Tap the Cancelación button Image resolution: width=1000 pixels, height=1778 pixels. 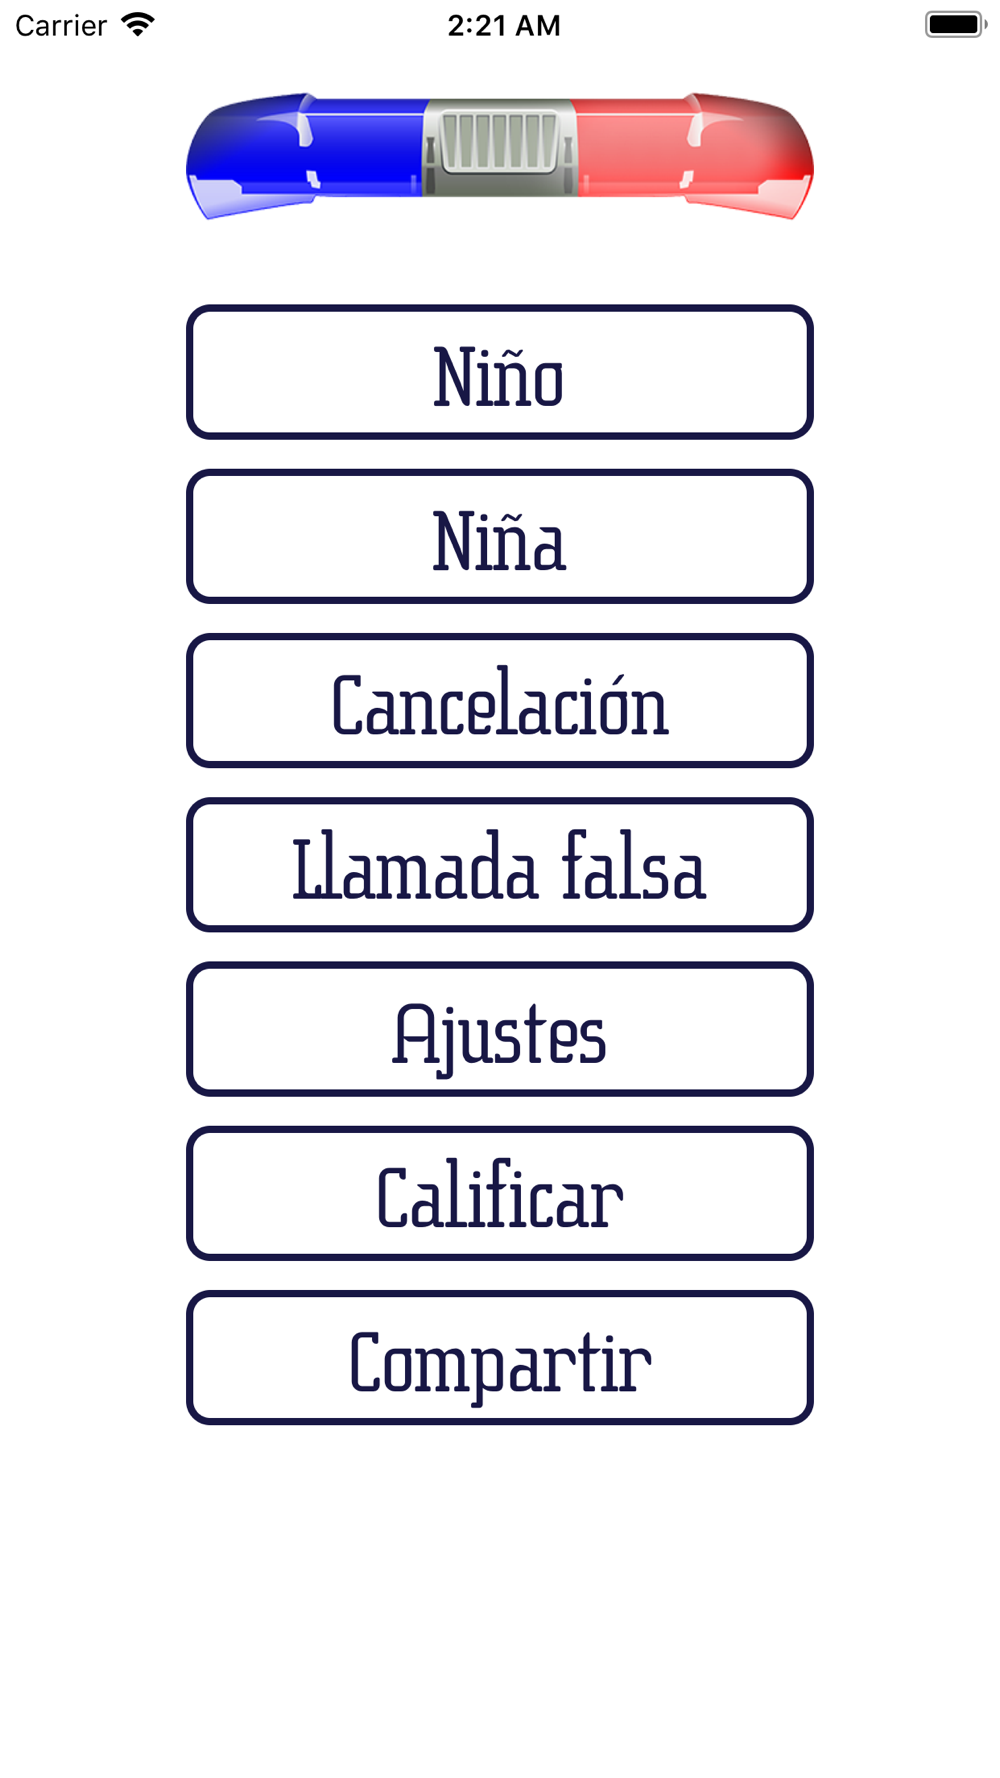coord(500,700)
